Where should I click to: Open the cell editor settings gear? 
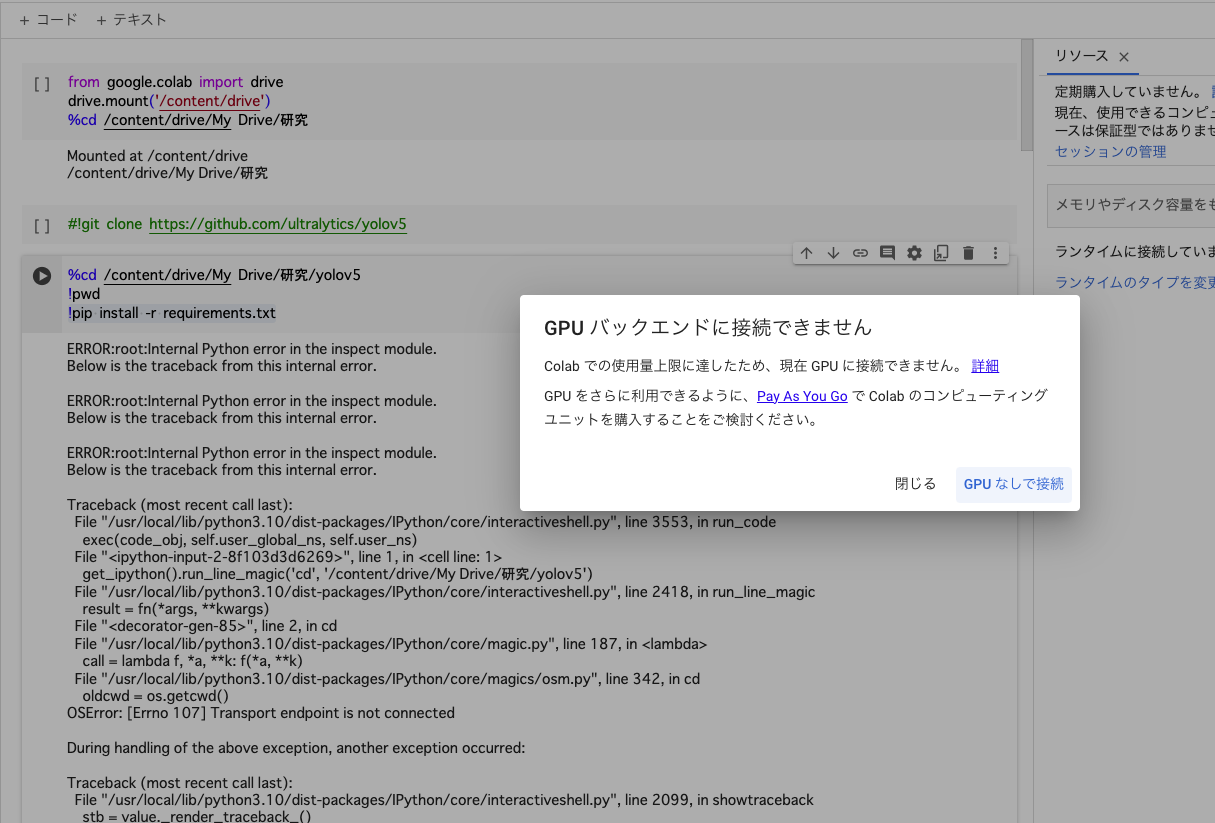[x=914, y=253]
